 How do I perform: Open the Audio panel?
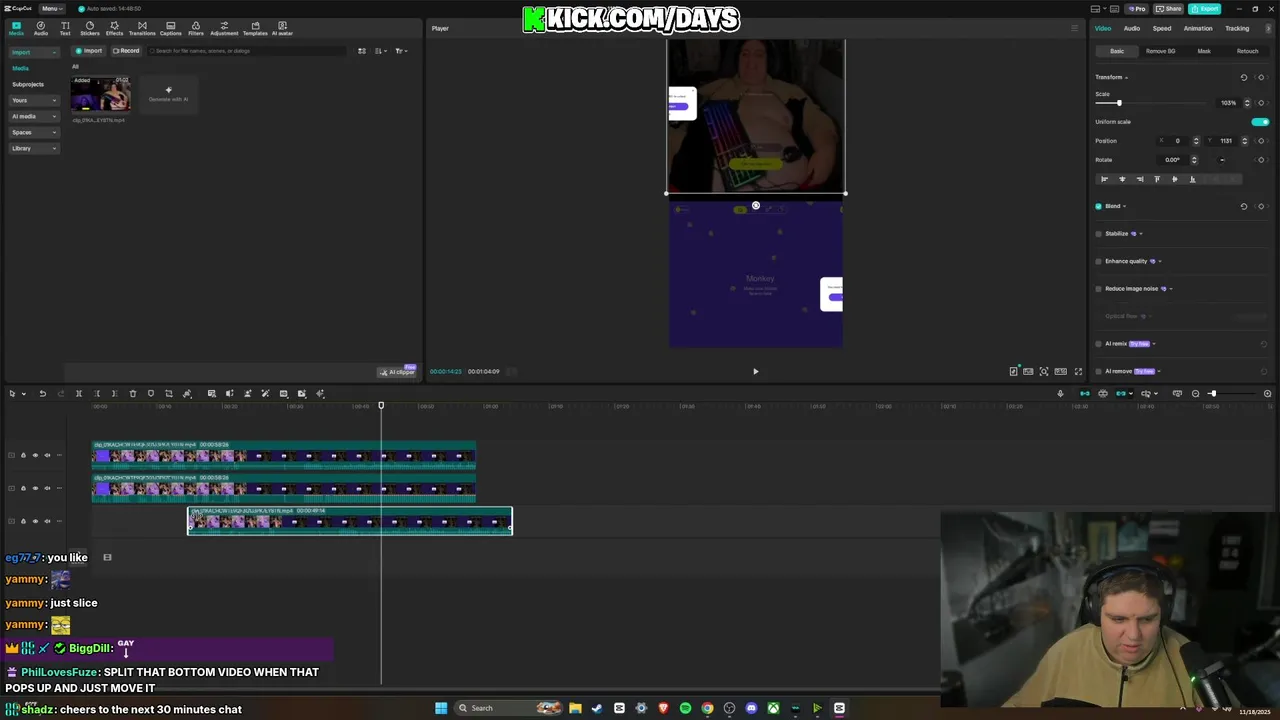[41, 28]
